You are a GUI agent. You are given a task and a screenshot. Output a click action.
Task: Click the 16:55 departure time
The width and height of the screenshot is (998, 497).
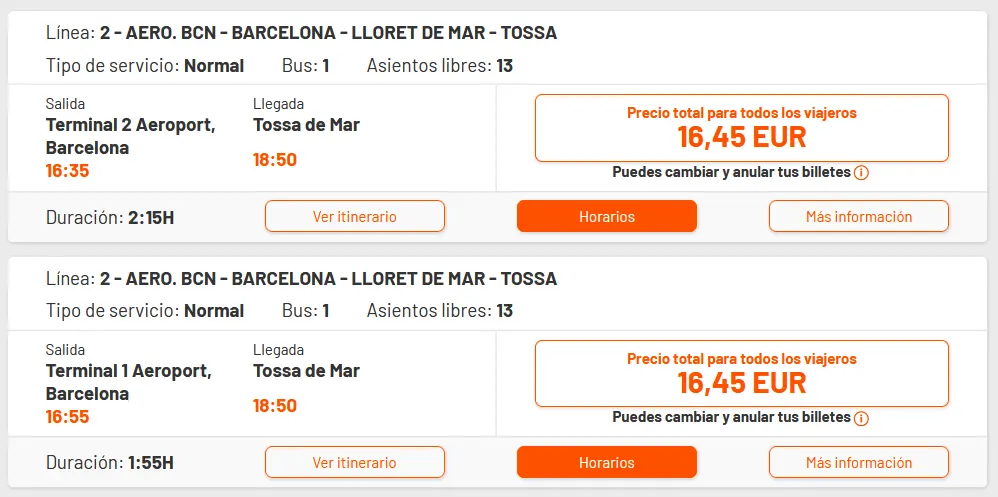(x=68, y=417)
